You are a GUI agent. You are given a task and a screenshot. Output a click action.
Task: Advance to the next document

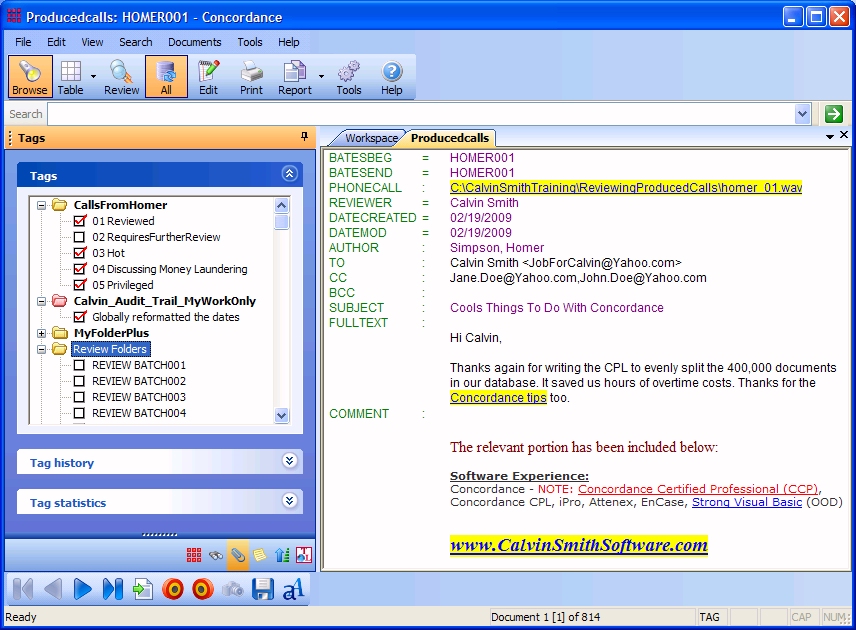pos(82,590)
